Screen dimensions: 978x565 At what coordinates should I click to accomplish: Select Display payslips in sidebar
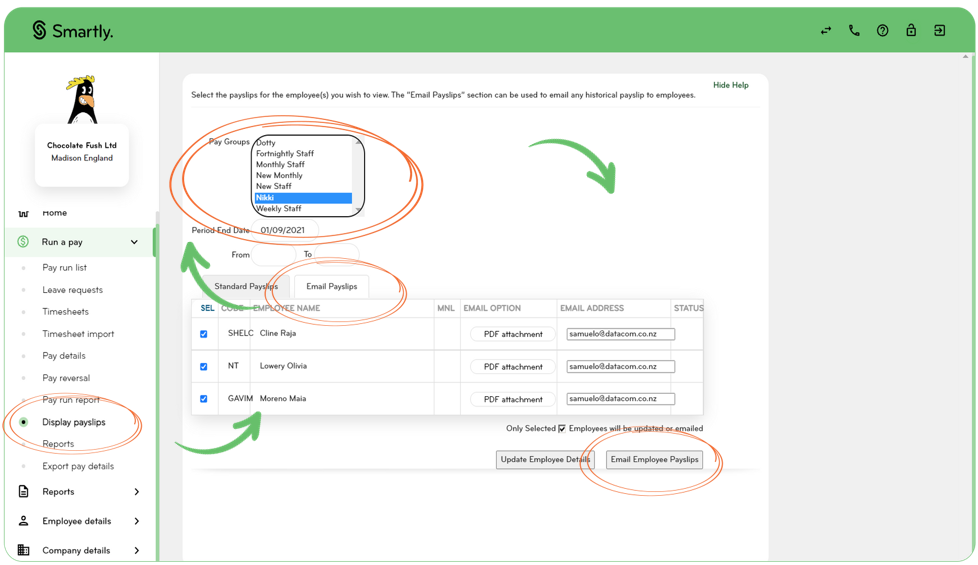pos(74,422)
